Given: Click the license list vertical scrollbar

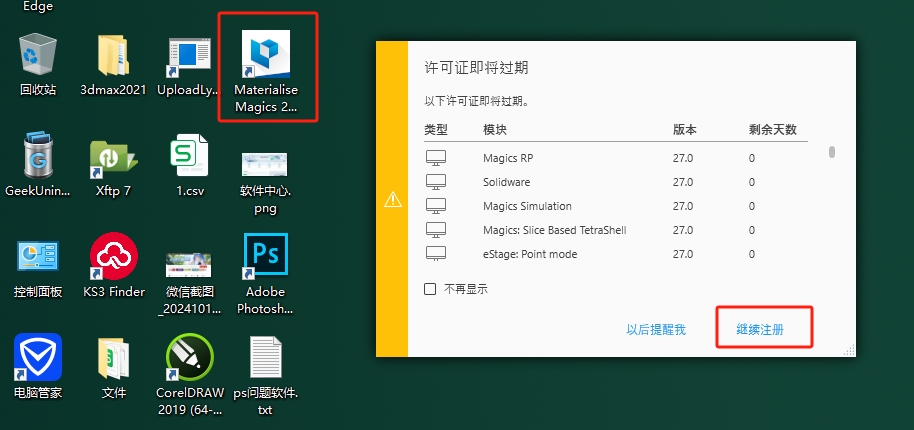Looking at the screenshot, I should [x=832, y=152].
